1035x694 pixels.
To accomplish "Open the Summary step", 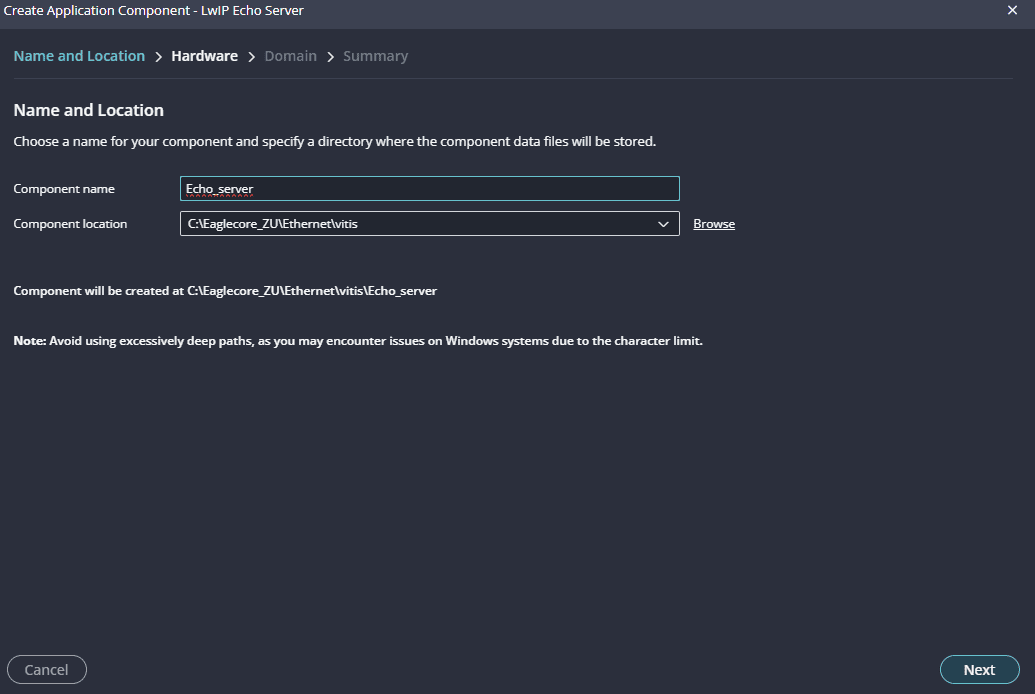I will click(x=375, y=56).
